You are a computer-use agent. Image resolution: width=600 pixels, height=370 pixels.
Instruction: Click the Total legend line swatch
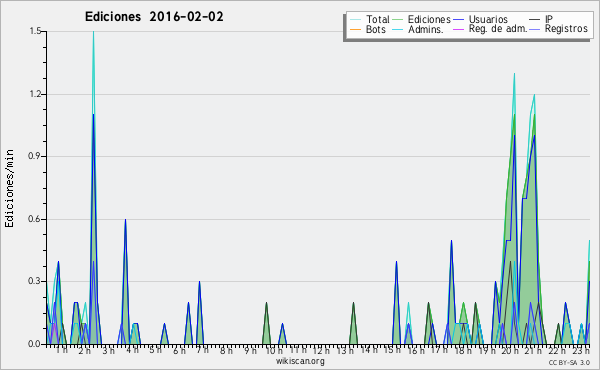[355, 20]
